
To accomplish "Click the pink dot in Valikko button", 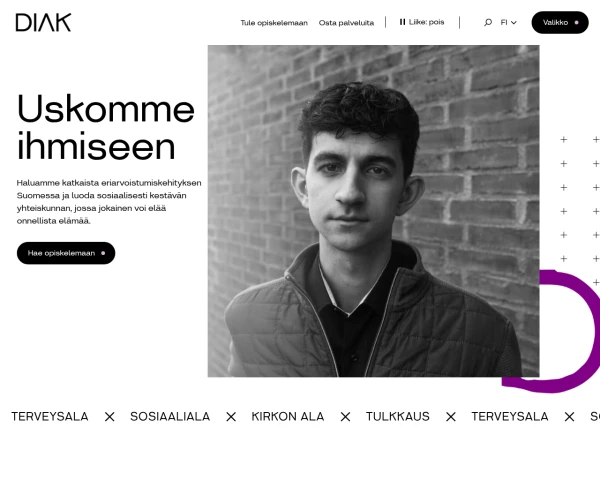I will click(576, 23).
